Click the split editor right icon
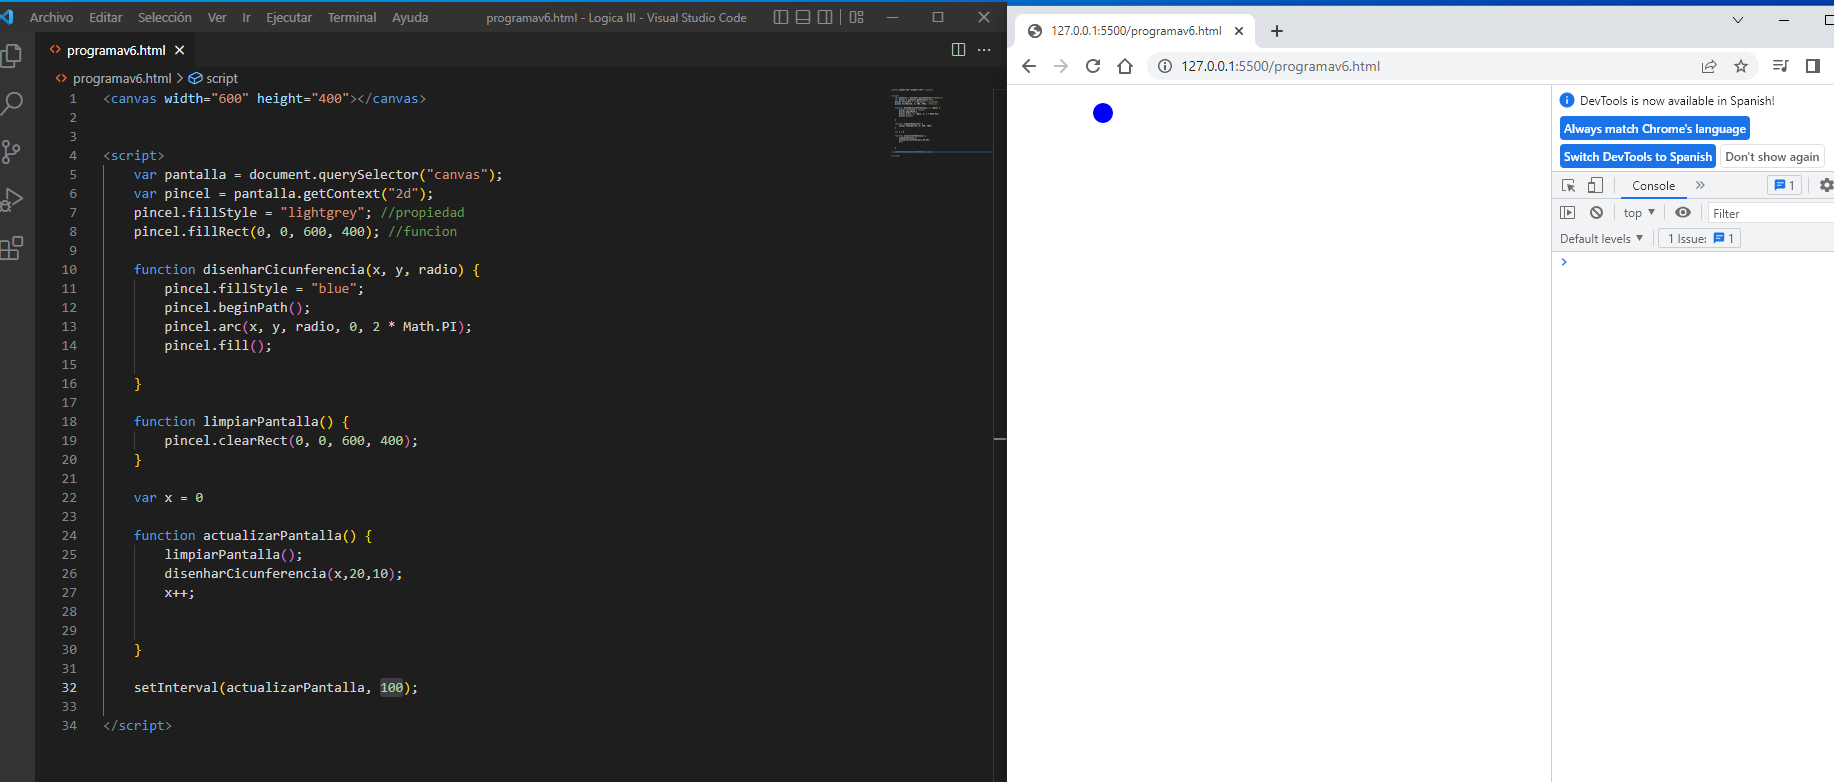Viewport: 1834px width, 782px height. 958,50
